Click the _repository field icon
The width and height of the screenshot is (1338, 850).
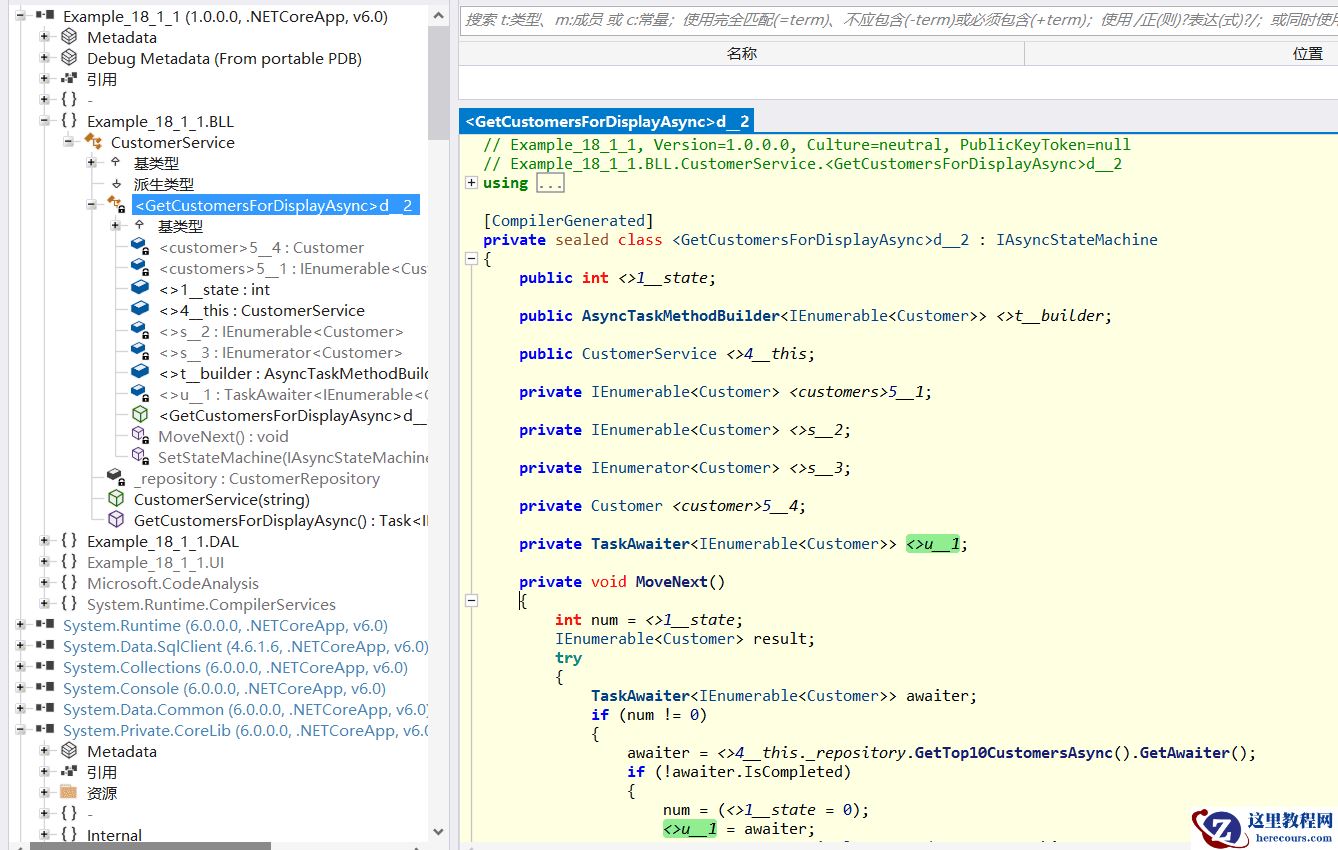pyautogui.click(x=117, y=478)
